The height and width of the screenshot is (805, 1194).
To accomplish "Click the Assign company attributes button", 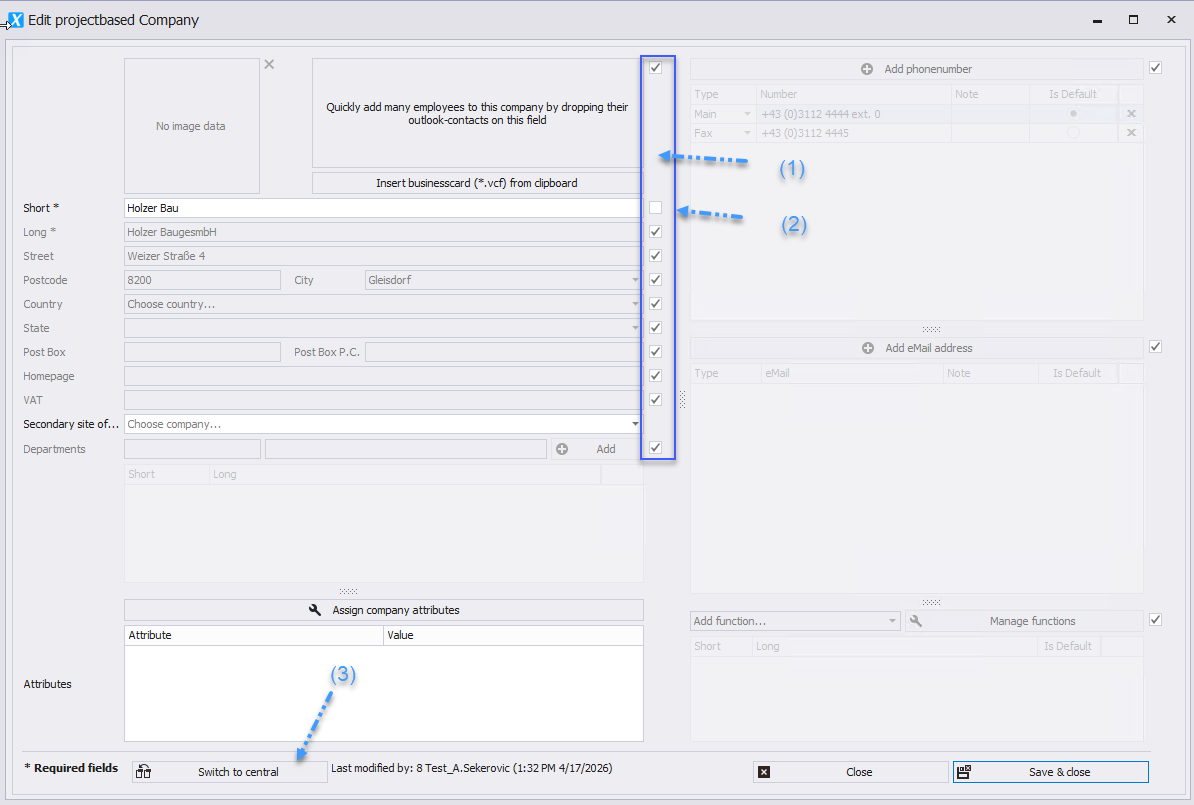I will (384, 610).
